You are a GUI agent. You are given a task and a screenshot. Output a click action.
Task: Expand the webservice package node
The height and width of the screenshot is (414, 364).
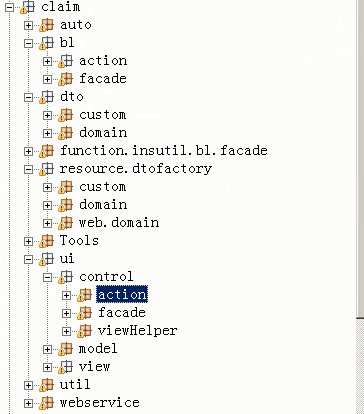click(x=28, y=403)
